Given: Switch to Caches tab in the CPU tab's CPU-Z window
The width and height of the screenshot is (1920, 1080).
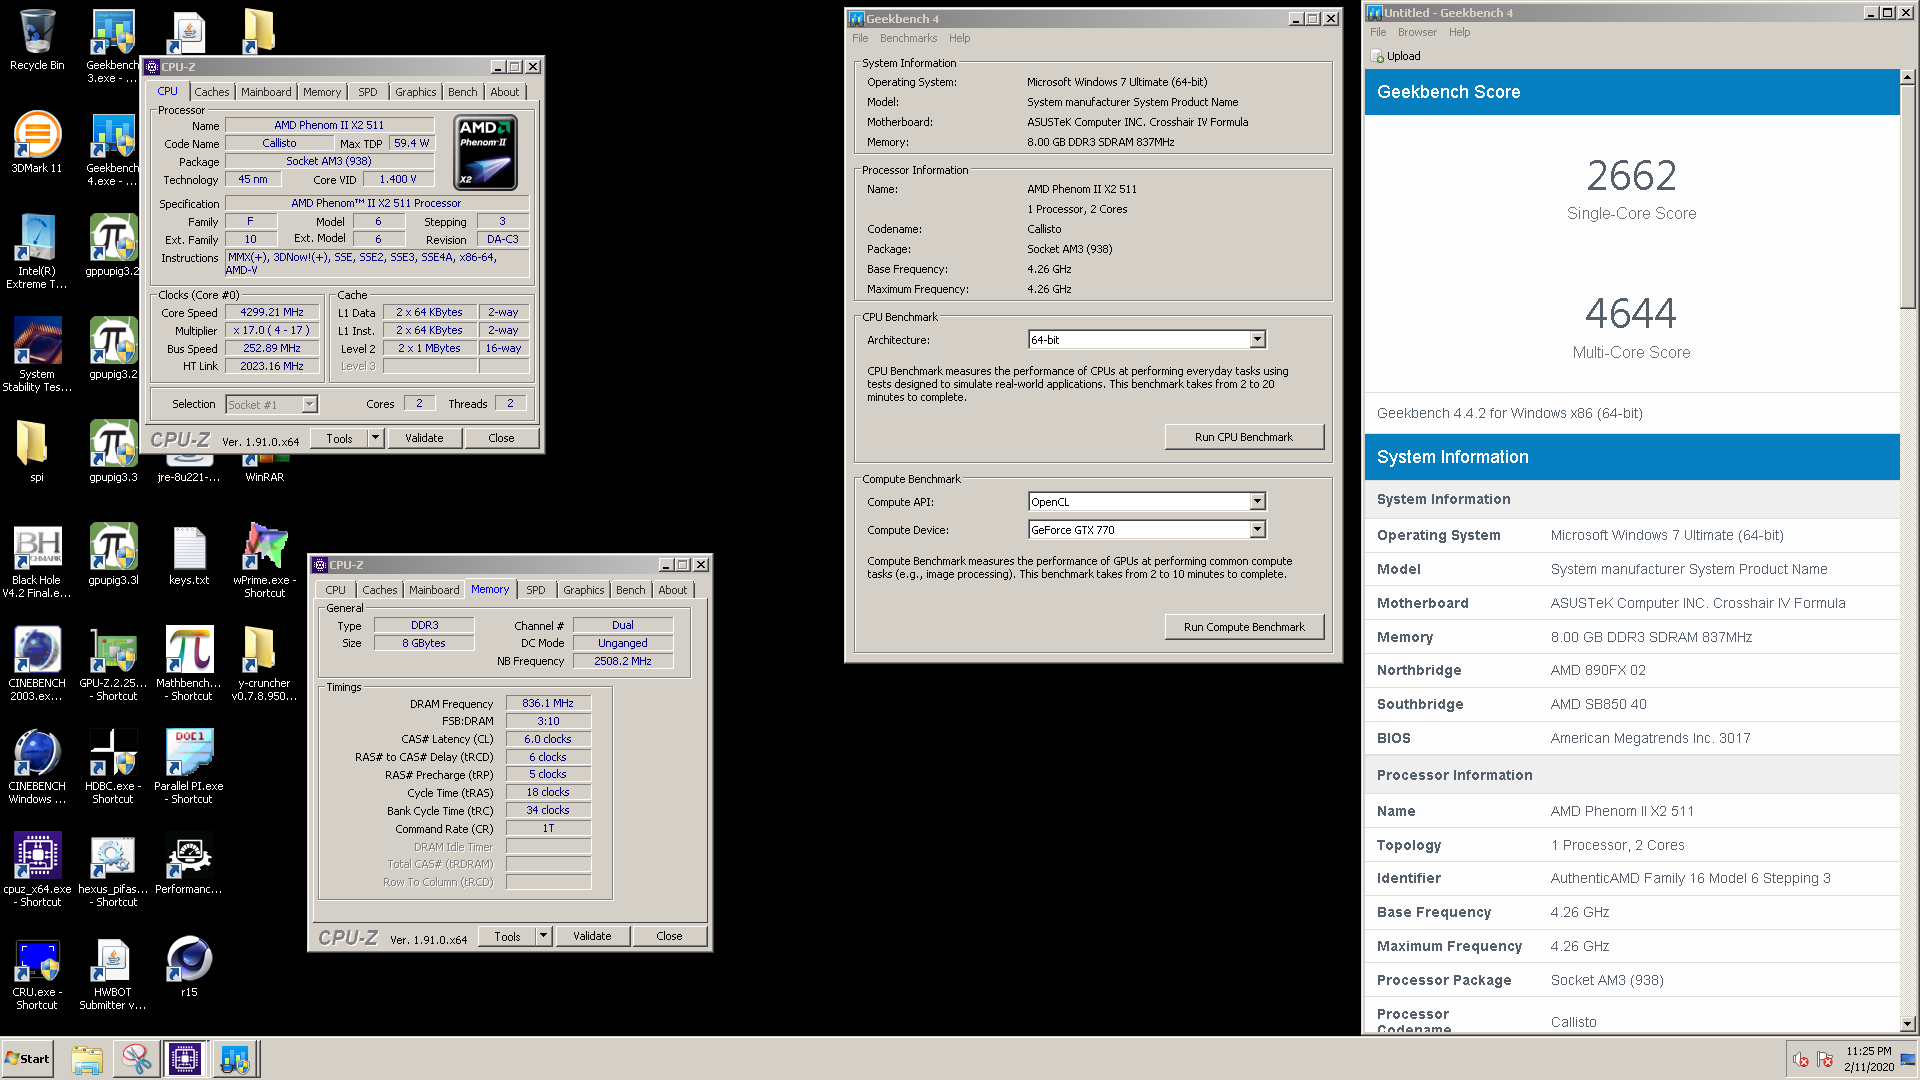Looking at the screenshot, I should click(211, 92).
